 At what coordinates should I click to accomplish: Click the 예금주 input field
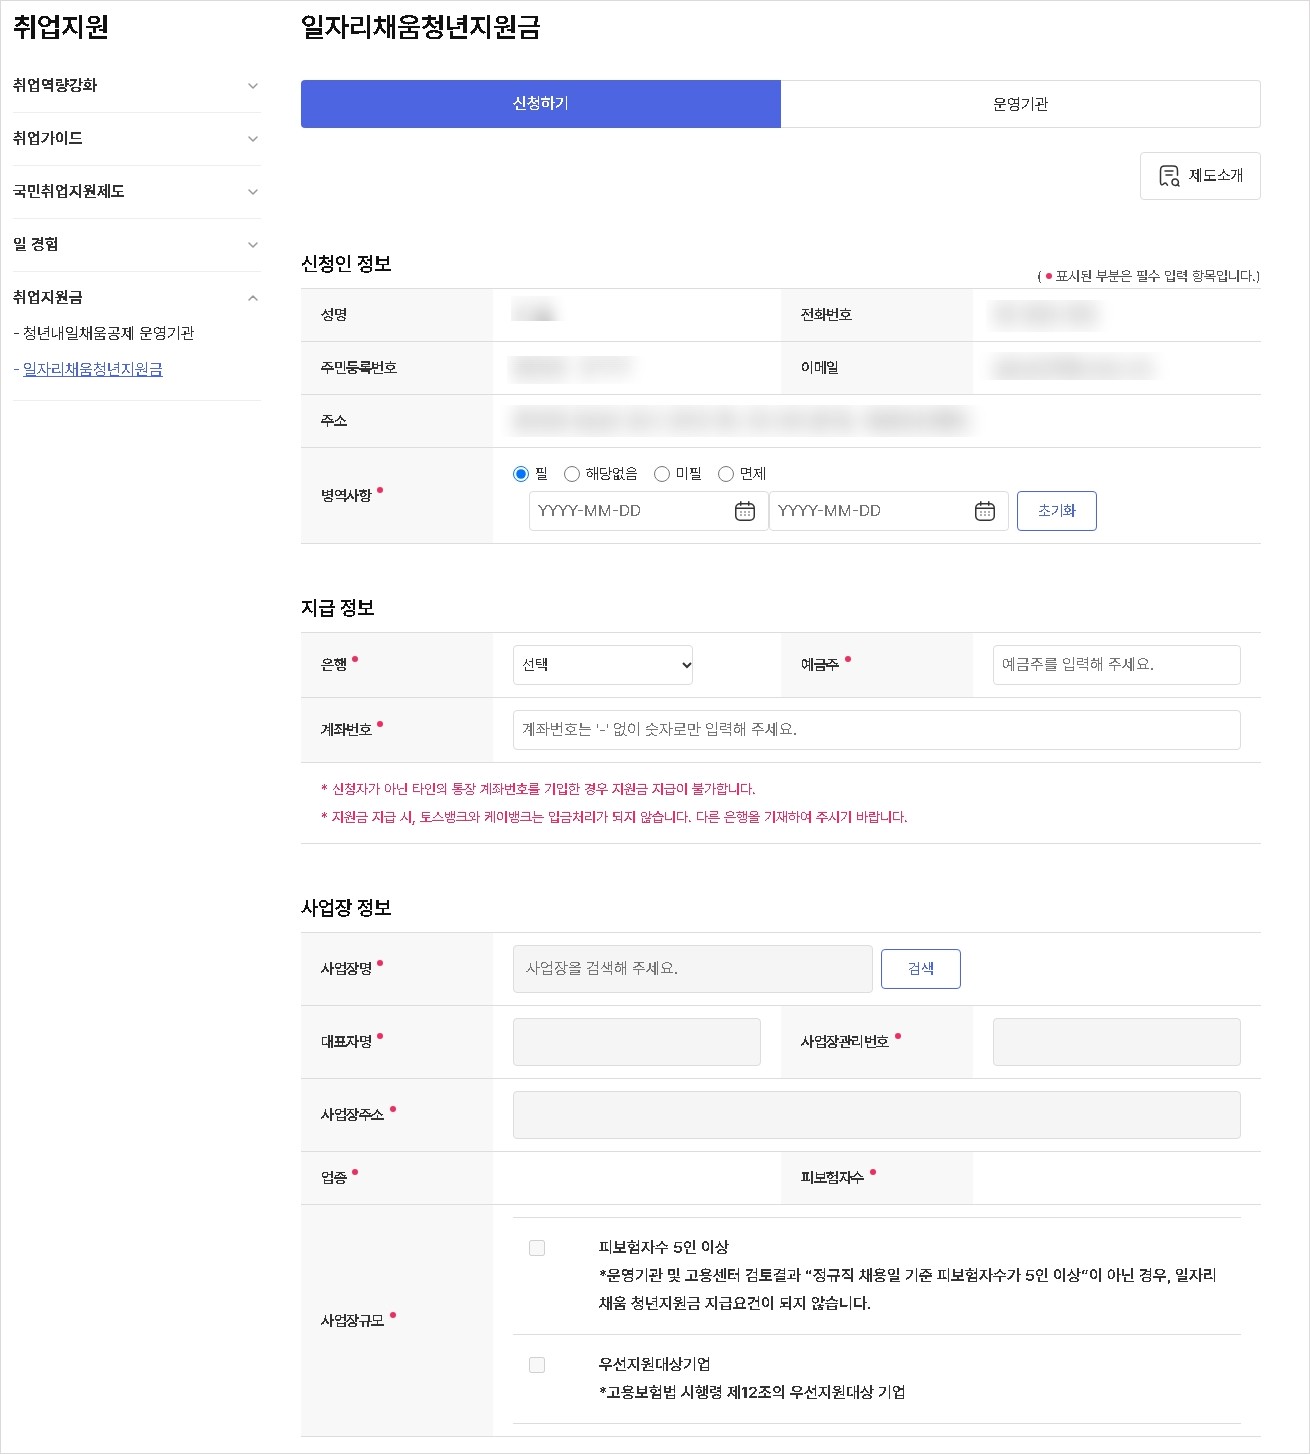coord(1114,664)
